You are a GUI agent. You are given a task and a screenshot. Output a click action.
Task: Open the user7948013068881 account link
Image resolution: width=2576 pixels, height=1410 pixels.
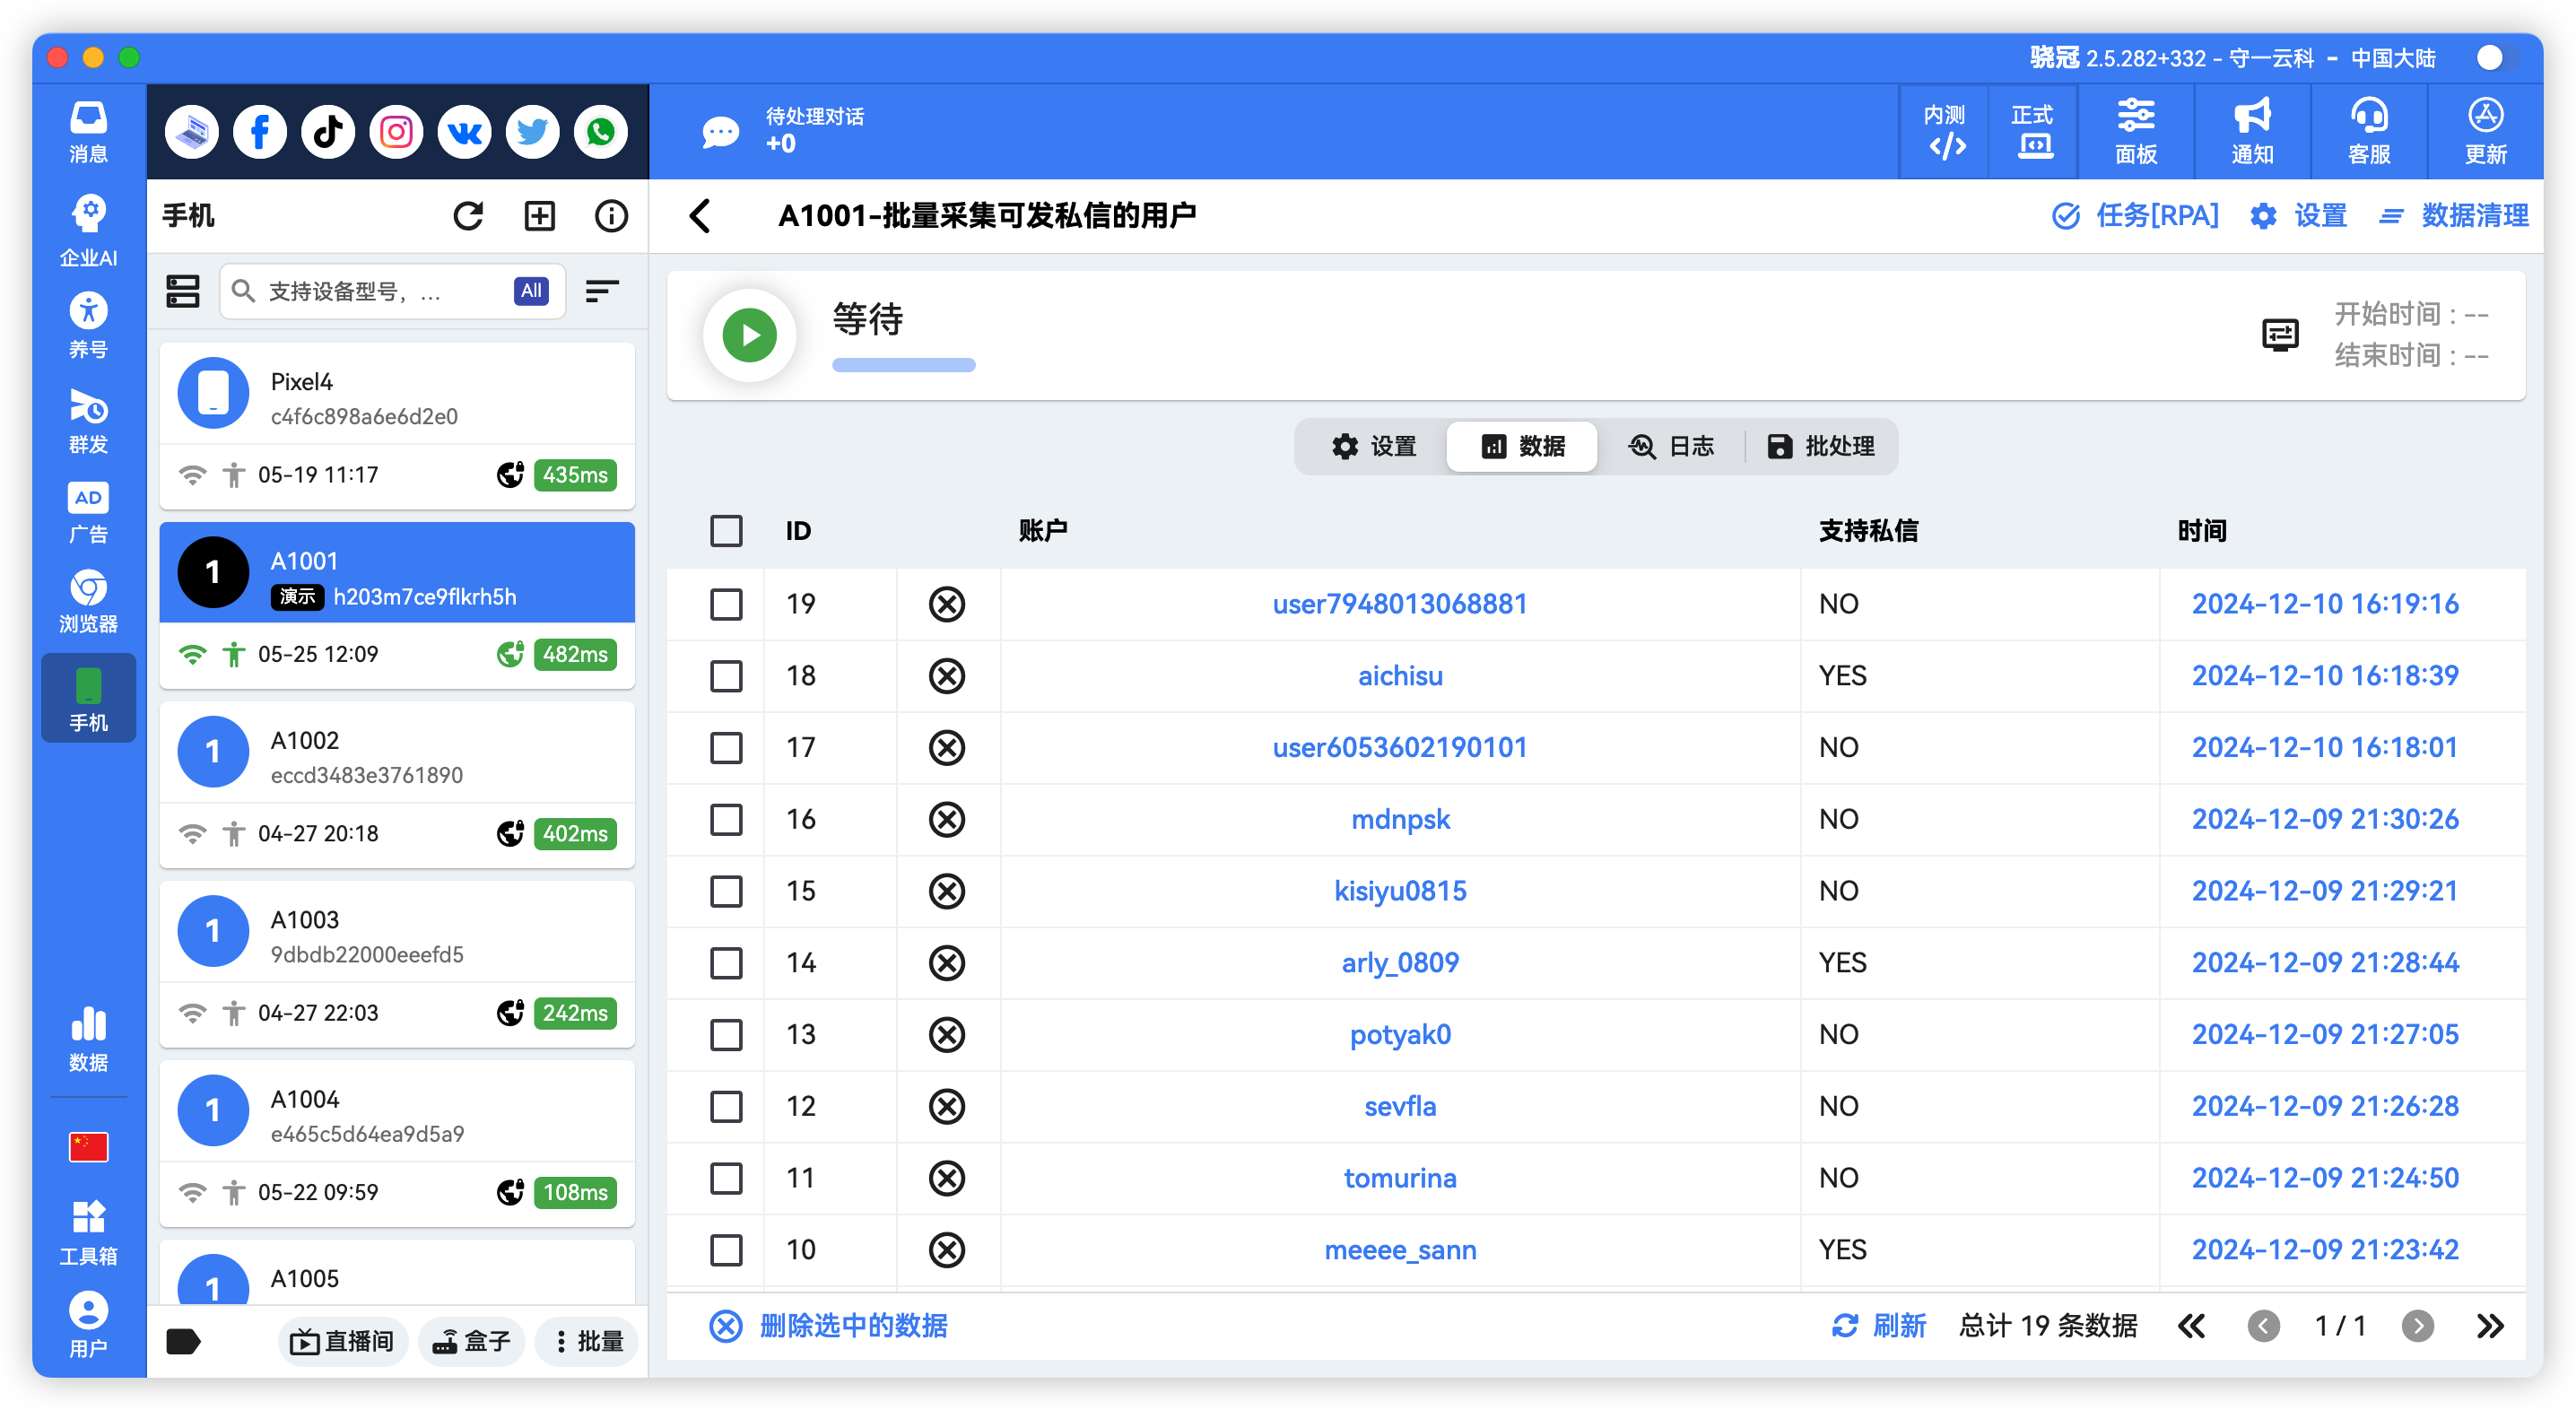(1399, 604)
